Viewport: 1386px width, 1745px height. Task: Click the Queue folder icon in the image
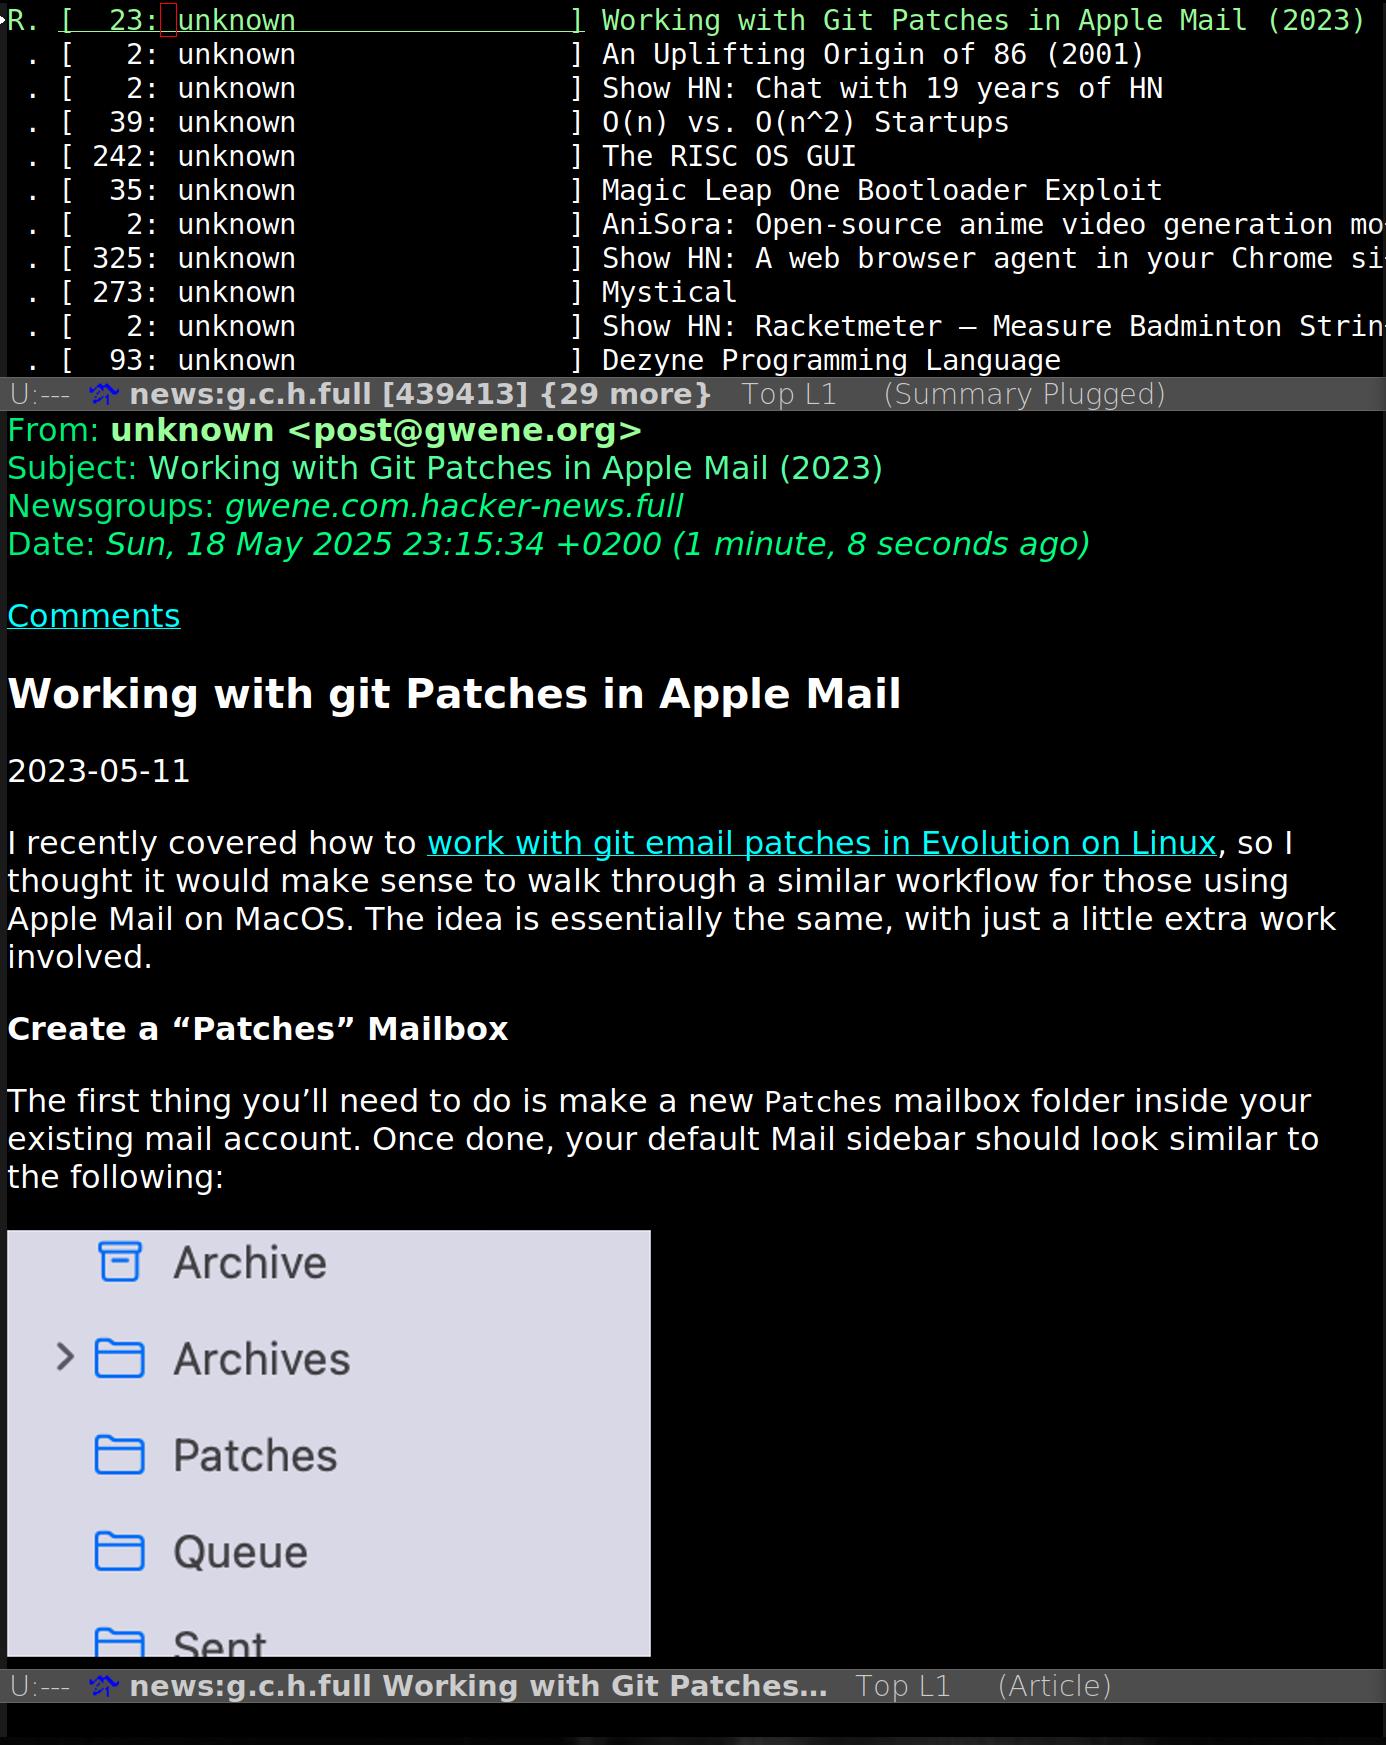pos(120,1551)
